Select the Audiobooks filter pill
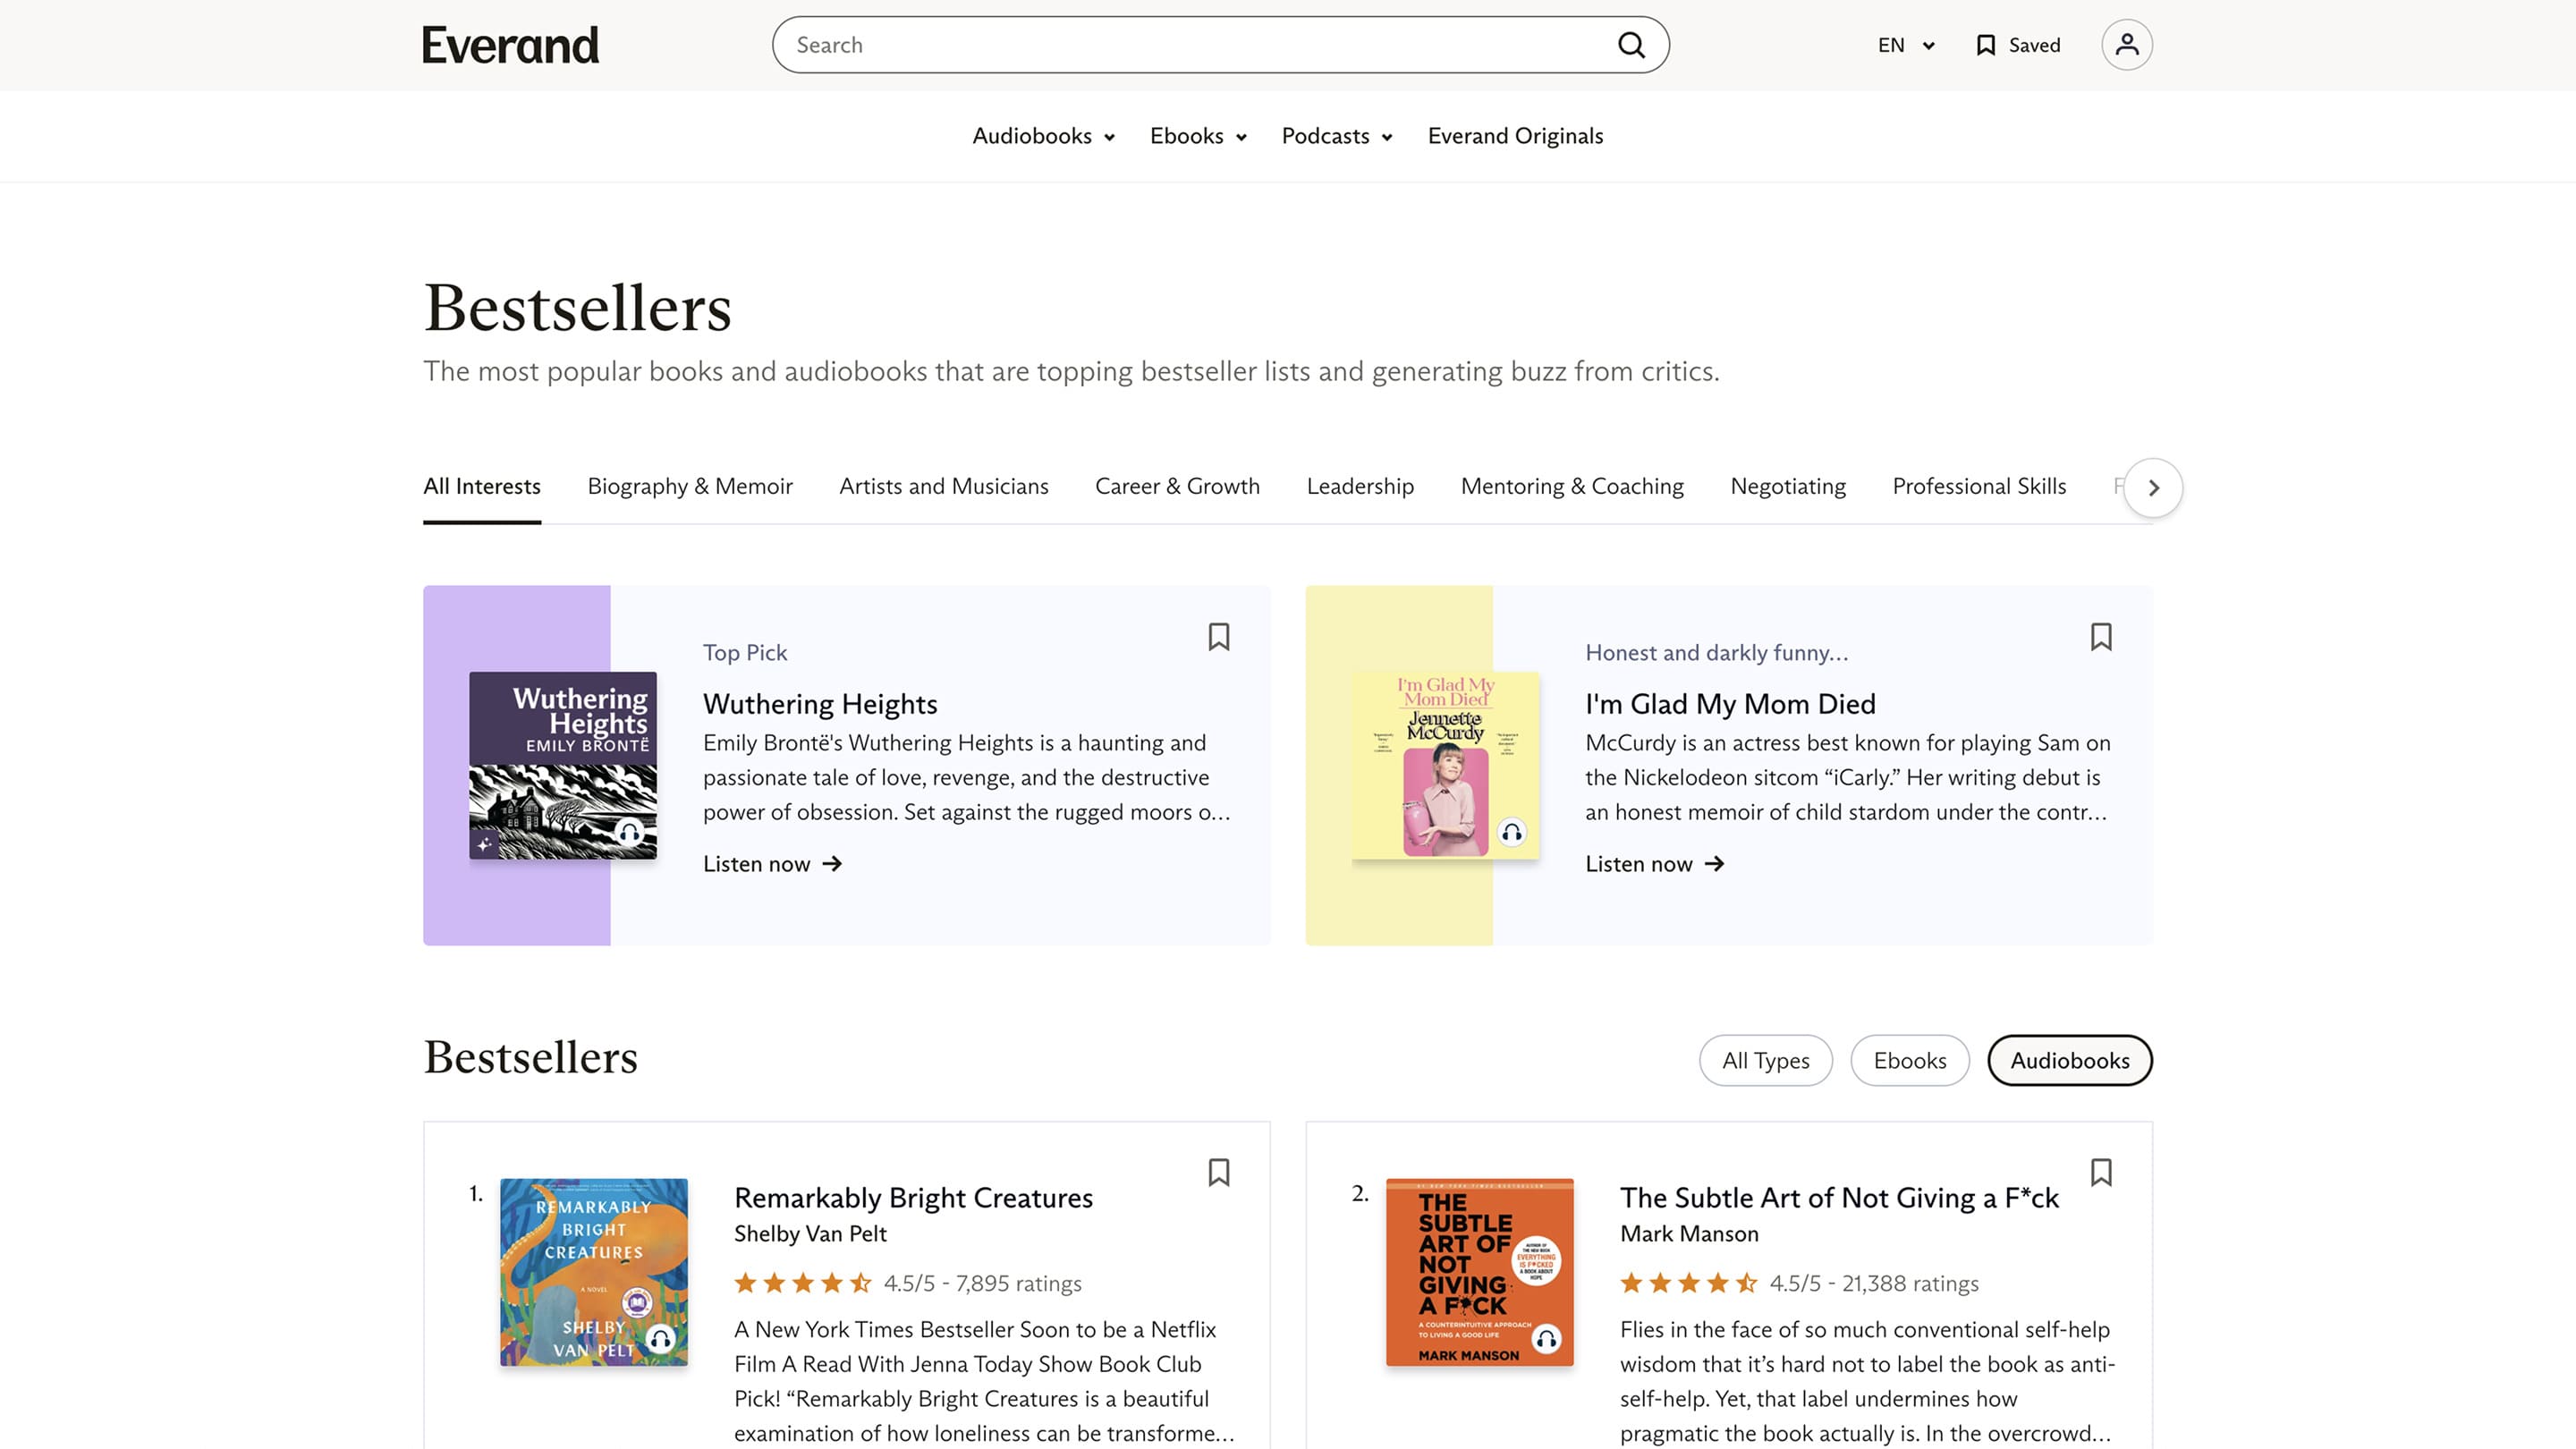2576x1449 pixels. pos(2069,1060)
